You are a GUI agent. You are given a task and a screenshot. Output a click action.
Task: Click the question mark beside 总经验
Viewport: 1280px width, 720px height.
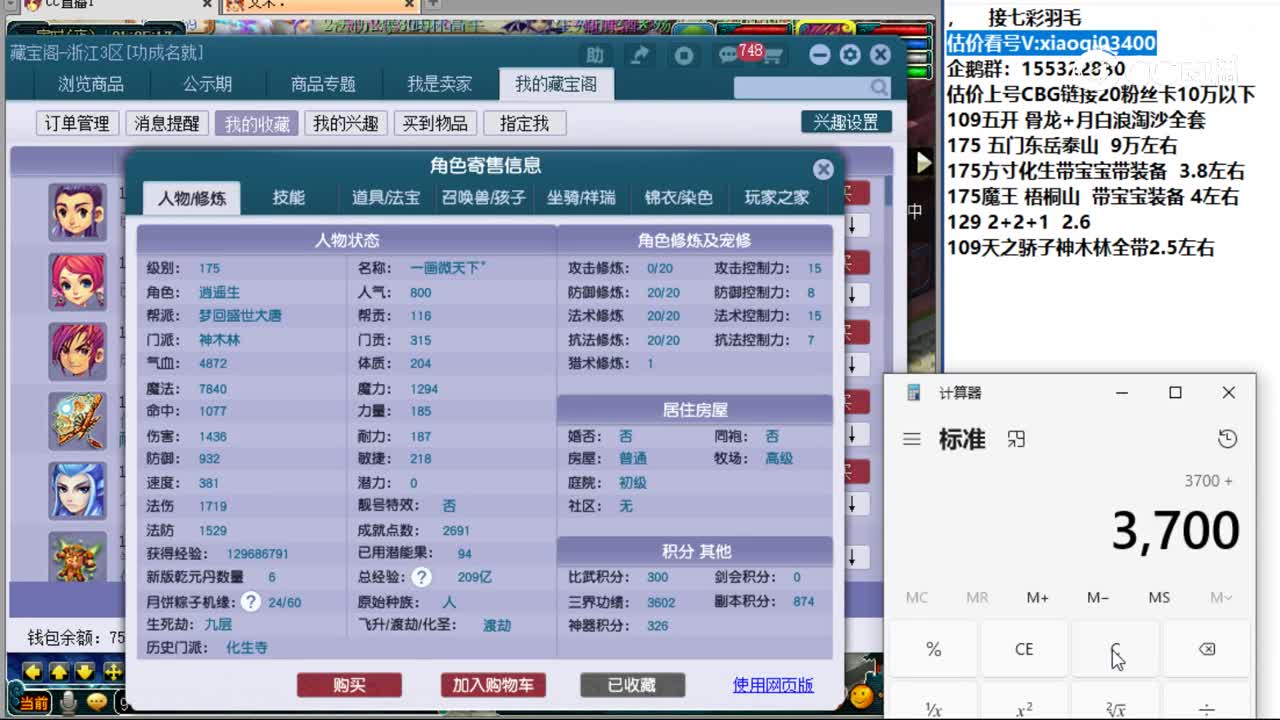(x=419, y=576)
